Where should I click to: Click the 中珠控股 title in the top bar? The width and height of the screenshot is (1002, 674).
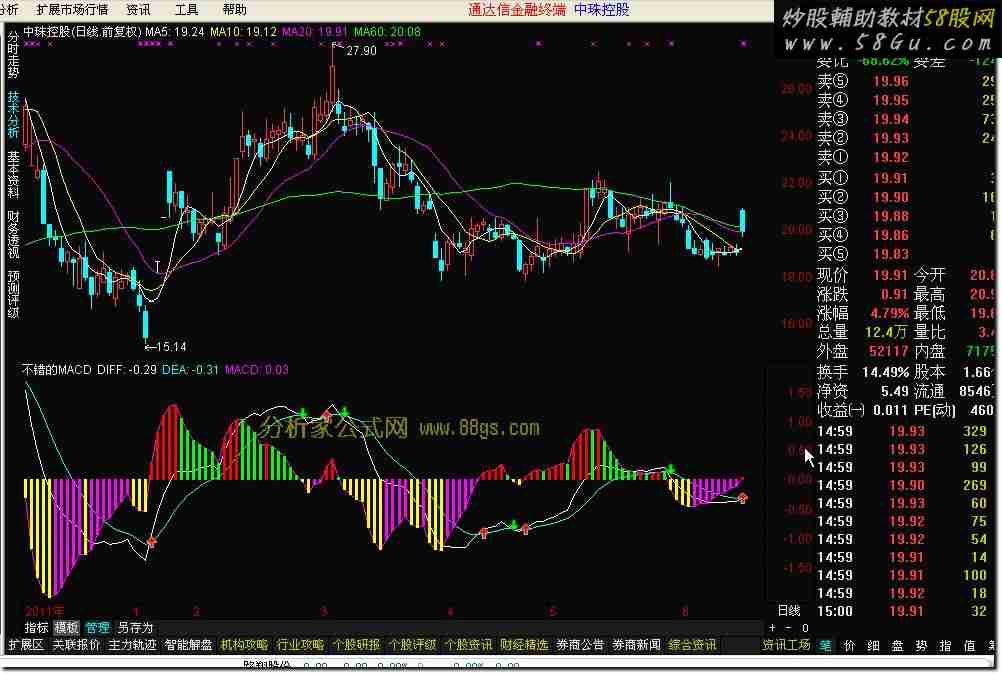coord(601,10)
